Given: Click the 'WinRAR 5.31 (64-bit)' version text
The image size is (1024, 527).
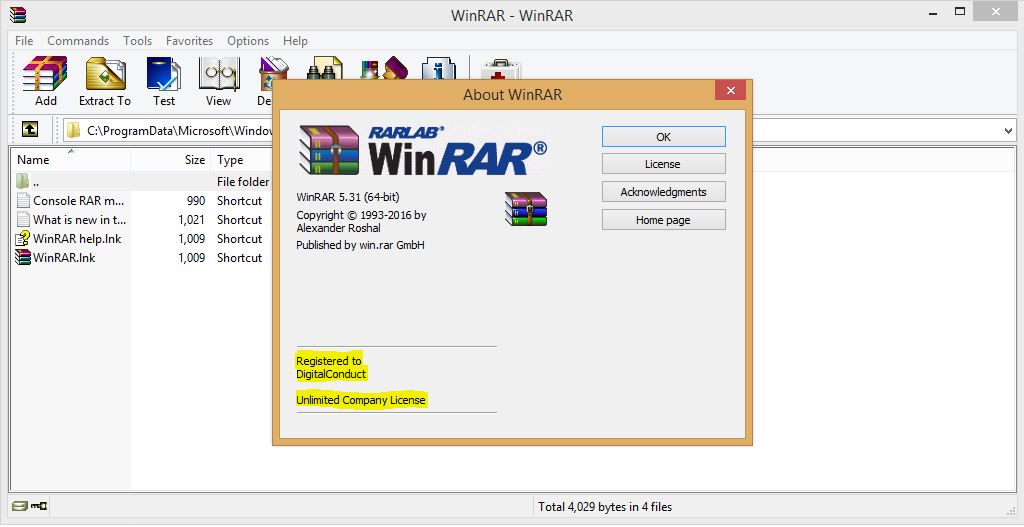Looking at the screenshot, I should point(347,197).
